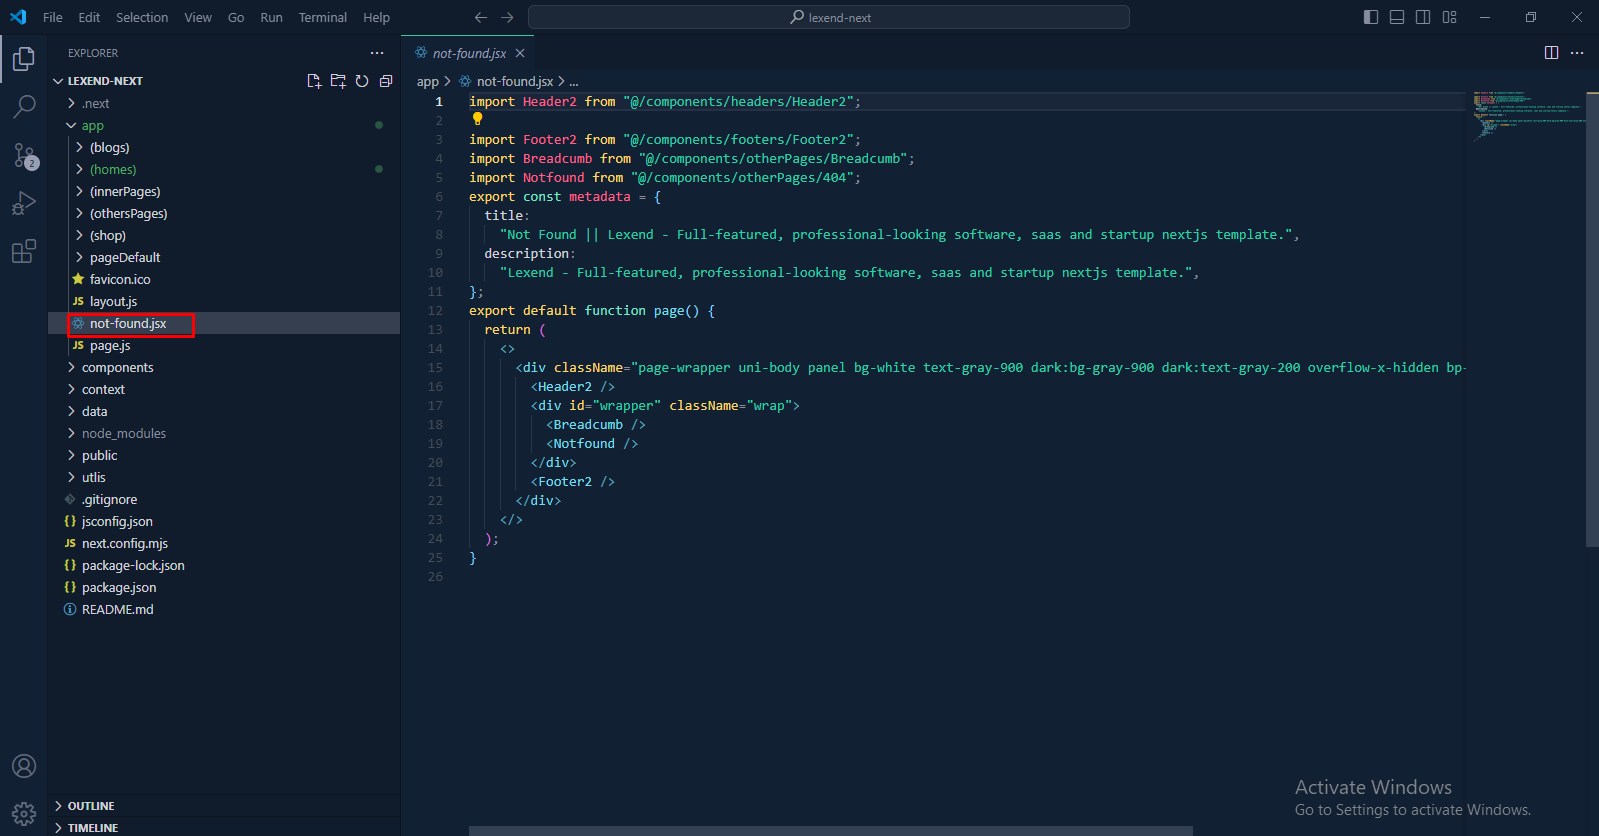Click the New Folder icon in Explorer
Image resolution: width=1599 pixels, height=836 pixels.
338,81
